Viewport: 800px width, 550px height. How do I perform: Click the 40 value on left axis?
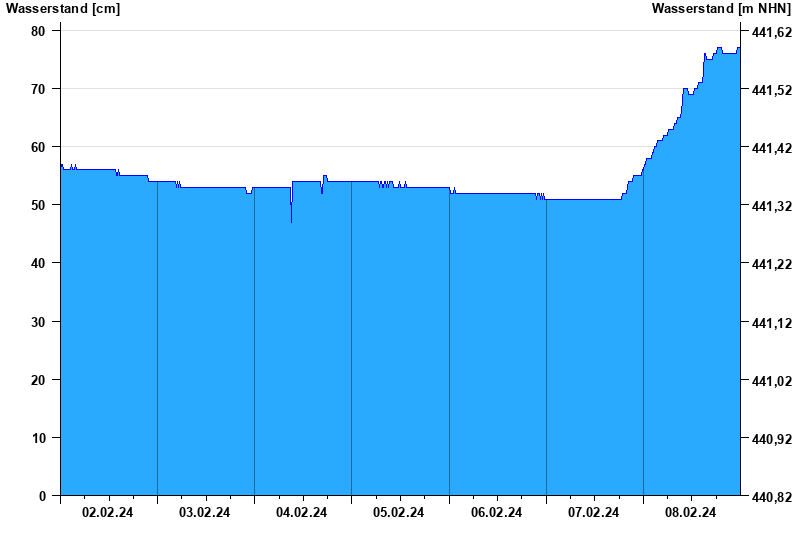tap(38, 263)
